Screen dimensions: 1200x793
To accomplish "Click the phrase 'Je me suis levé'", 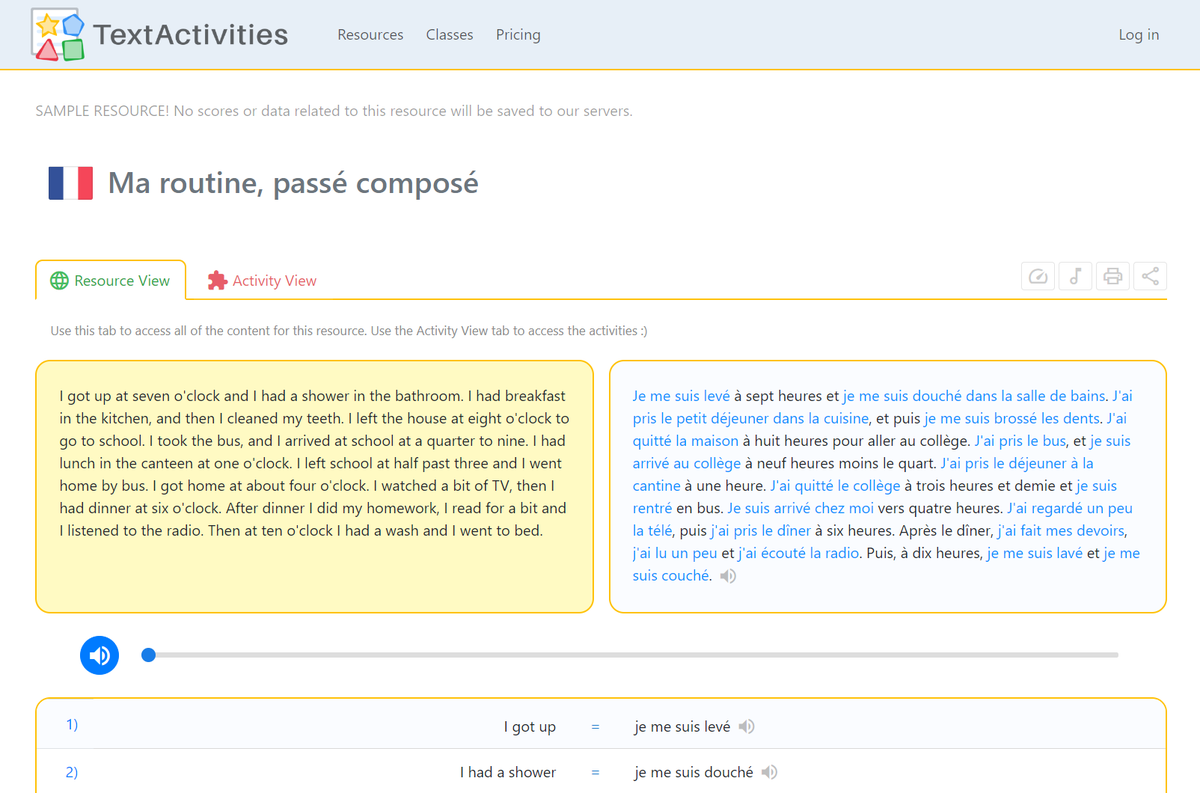I will (x=681, y=396).
